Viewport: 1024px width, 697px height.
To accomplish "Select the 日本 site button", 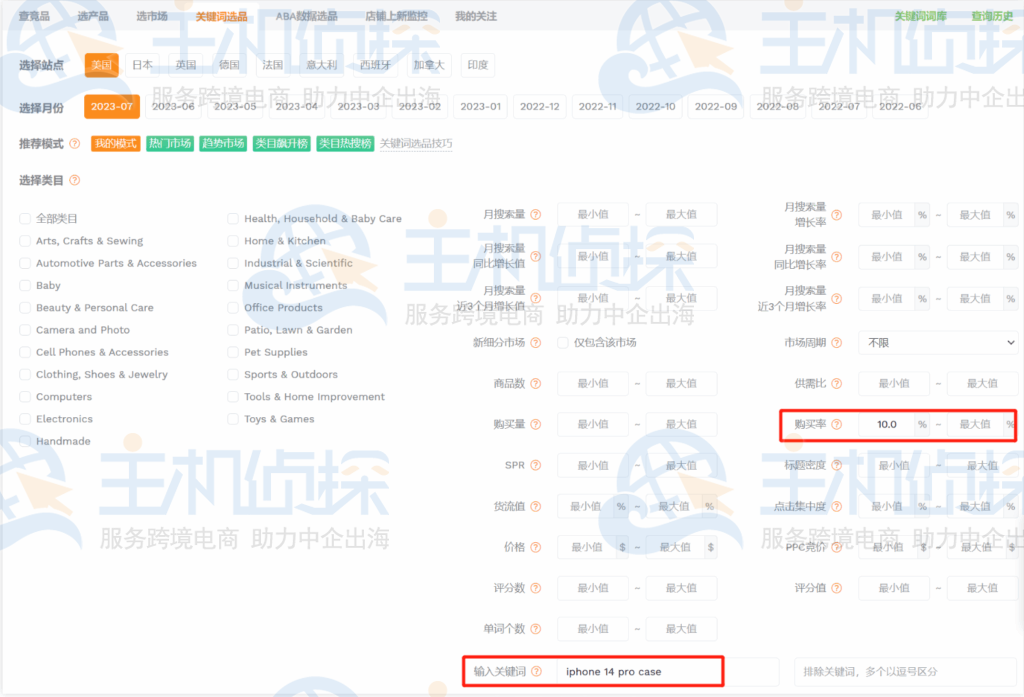I will (x=143, y=65).
